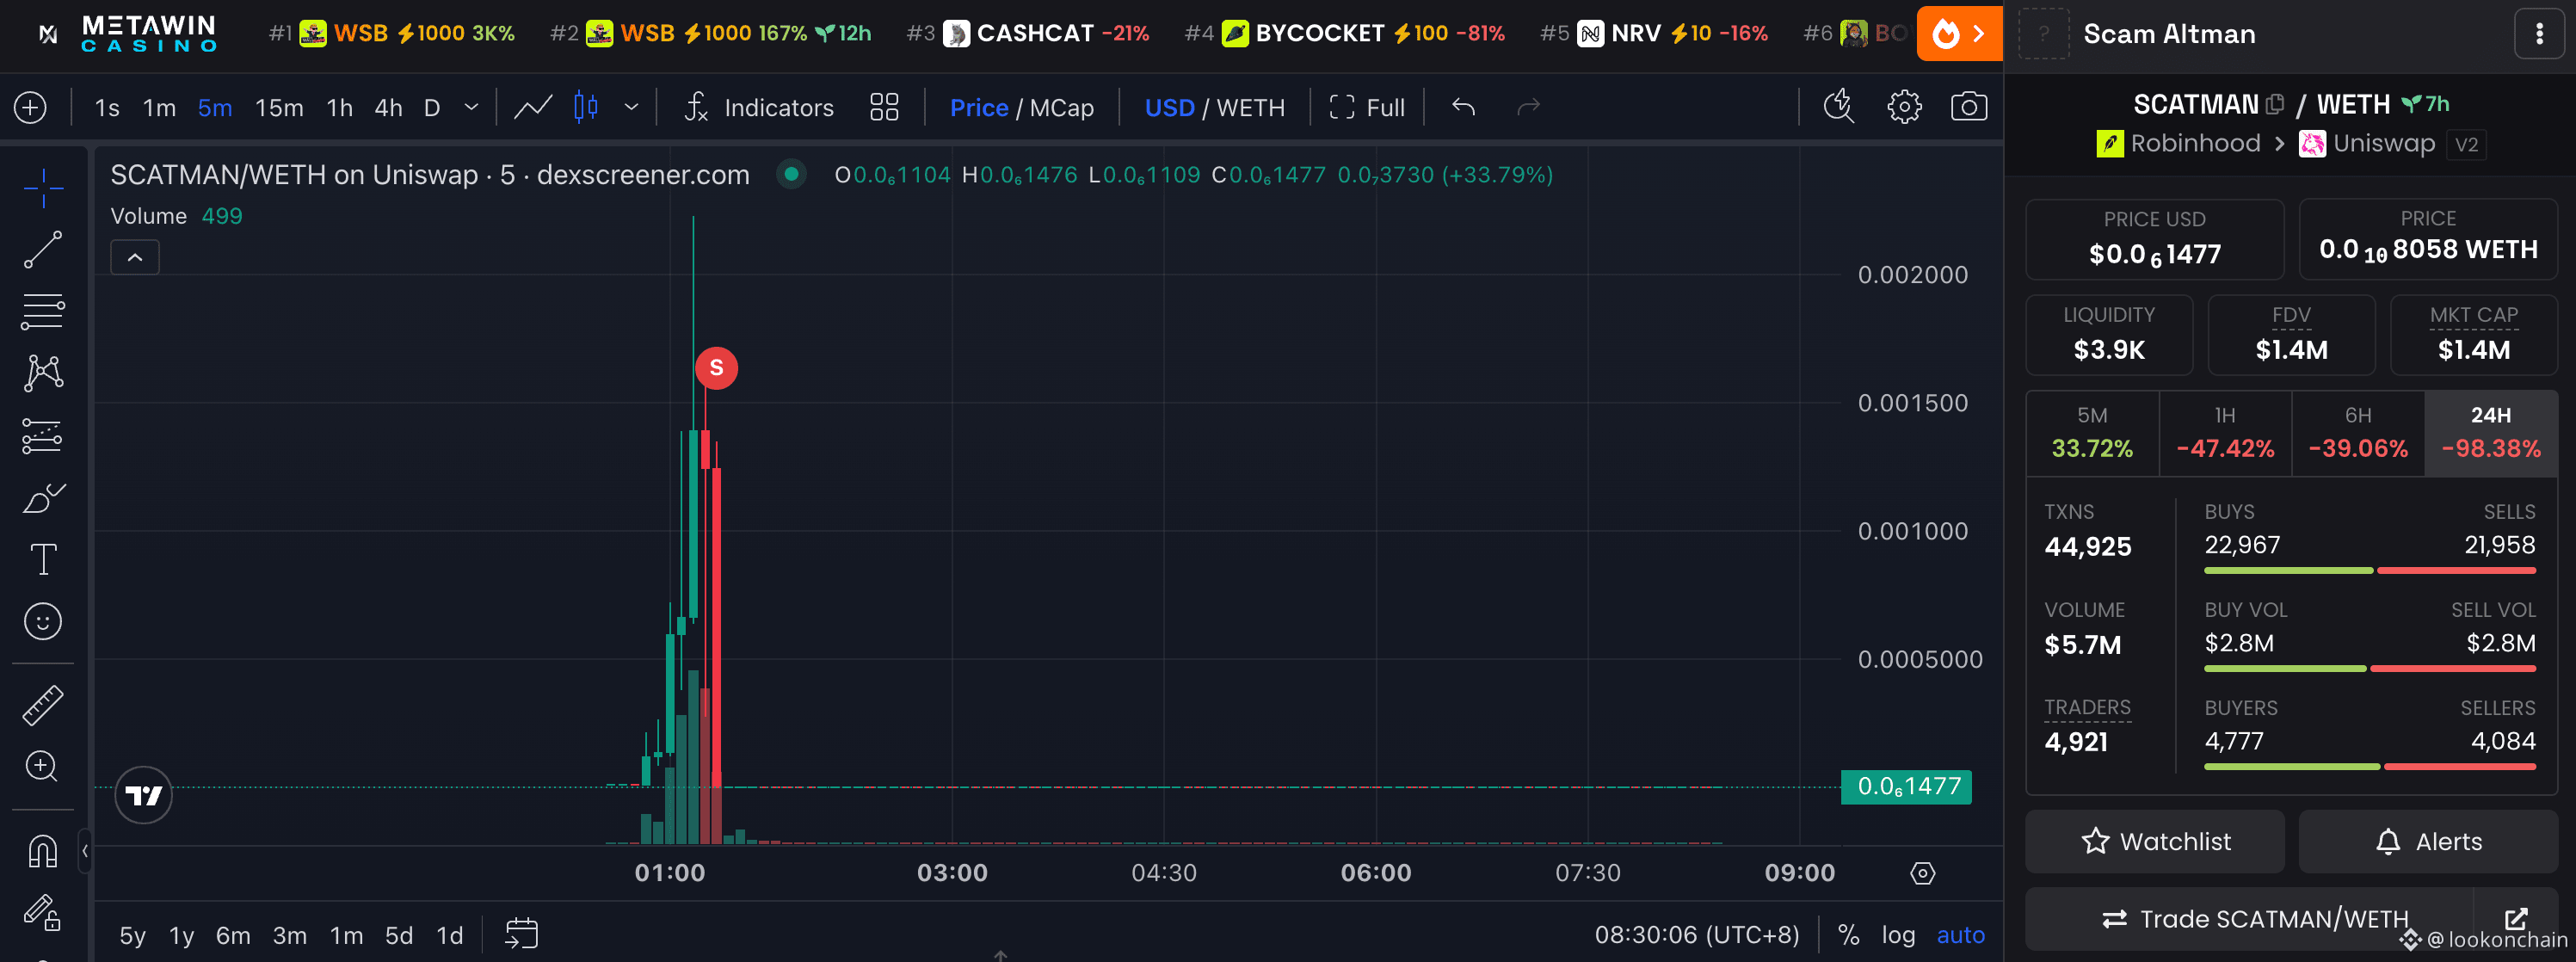Collapse the chart legend indicators
The height and width of the screenshot is (962, 2576).
click(135, 257)
